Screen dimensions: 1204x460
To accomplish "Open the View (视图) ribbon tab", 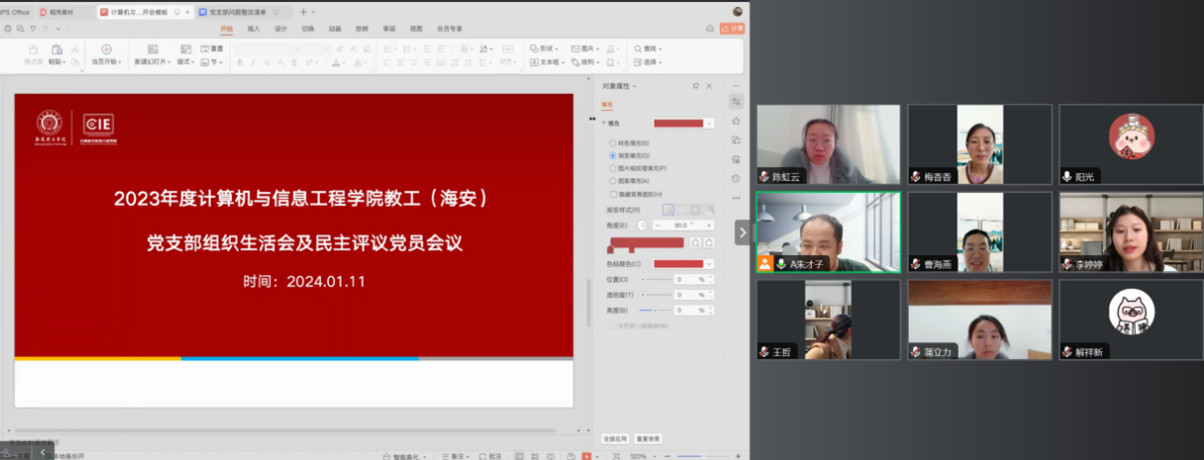I will 416,29.
